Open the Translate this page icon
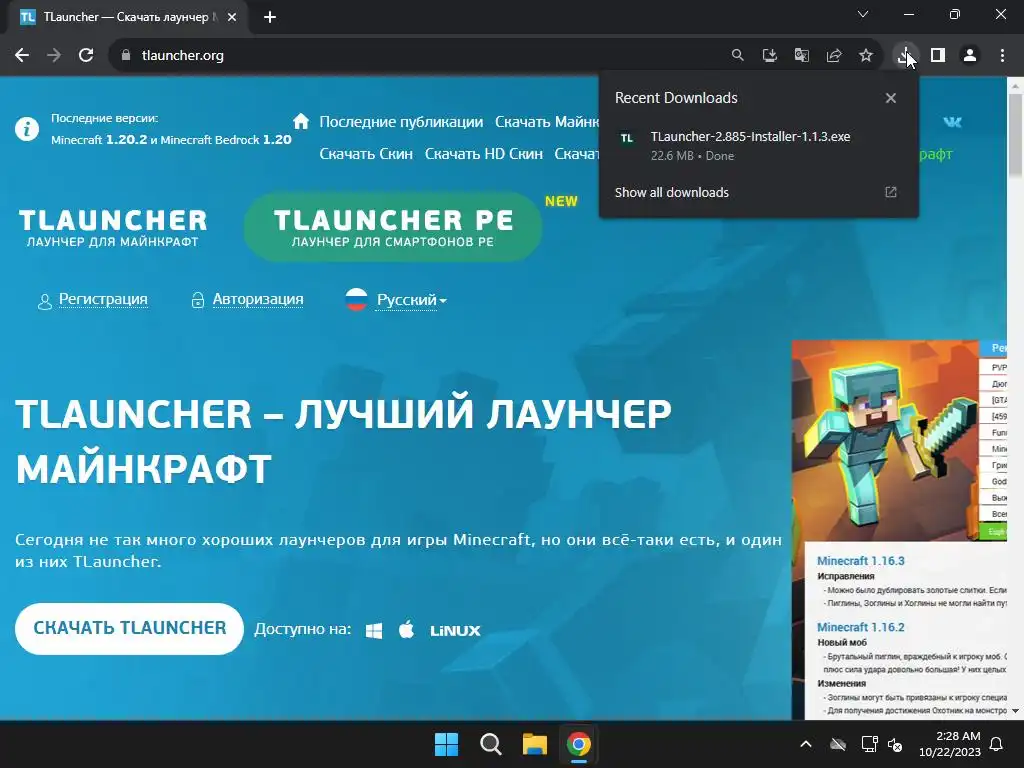This screenshot has width=1024, height=768. [801, 56]
